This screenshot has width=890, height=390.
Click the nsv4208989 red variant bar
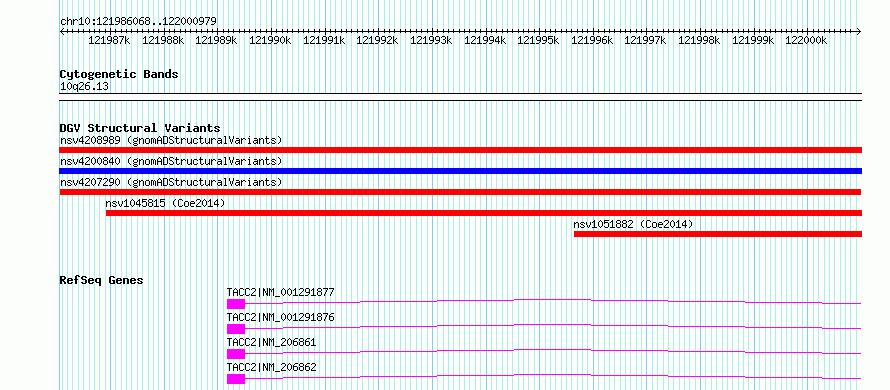click(460, 150)
